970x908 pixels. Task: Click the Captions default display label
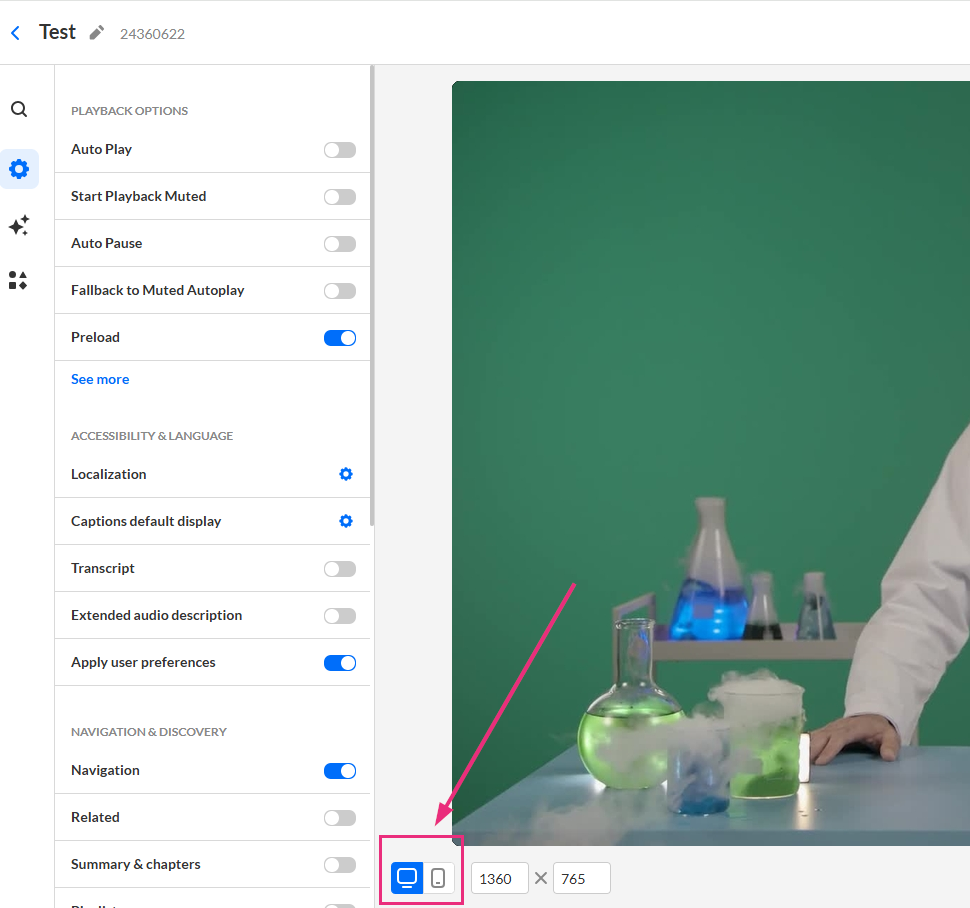(x=146, y=521)
